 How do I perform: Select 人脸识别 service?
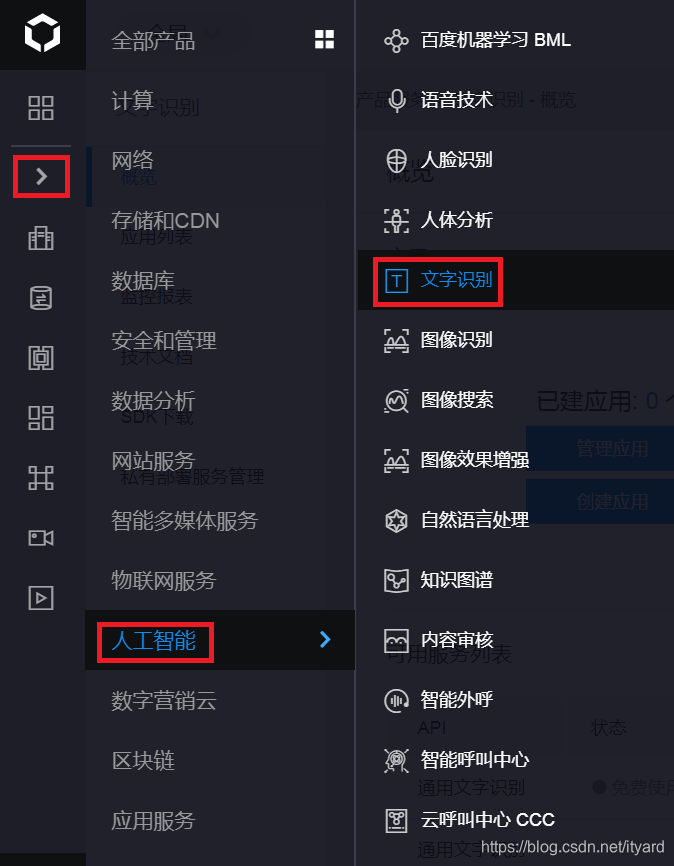456,160
